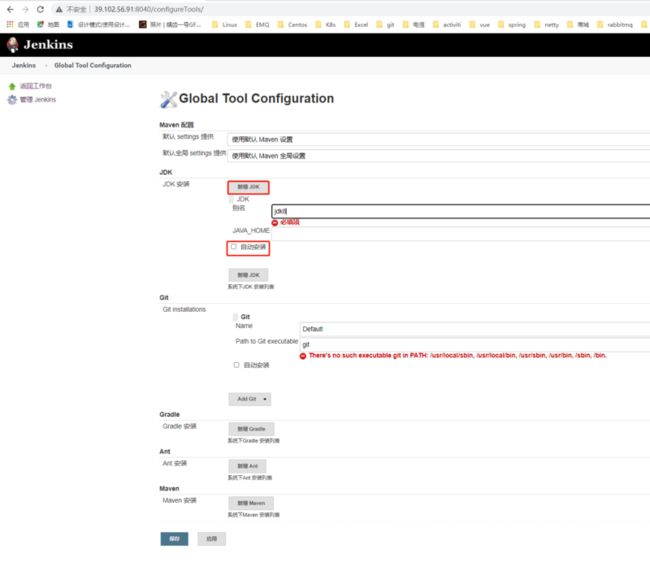The image size is (650, 588).
Task: Click the browser address bar URL
Action: tap(149, 9)
